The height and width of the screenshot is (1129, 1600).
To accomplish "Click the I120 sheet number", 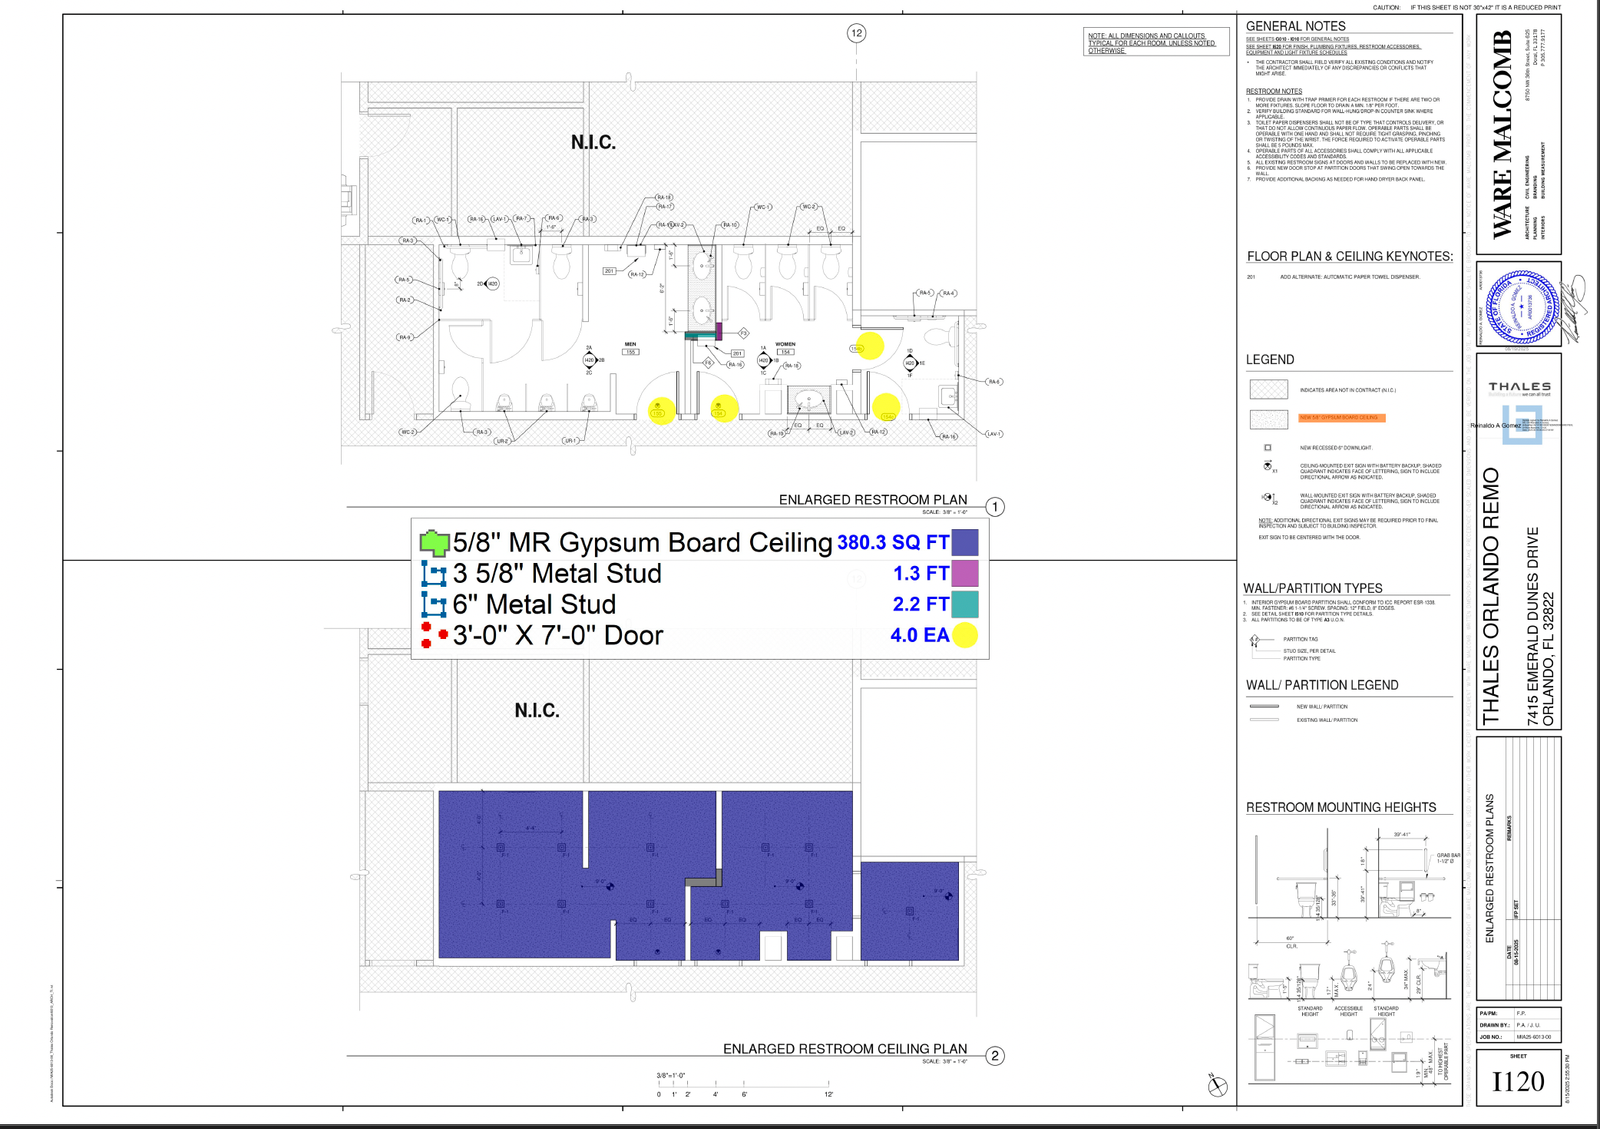I will pos(1518,1082).
